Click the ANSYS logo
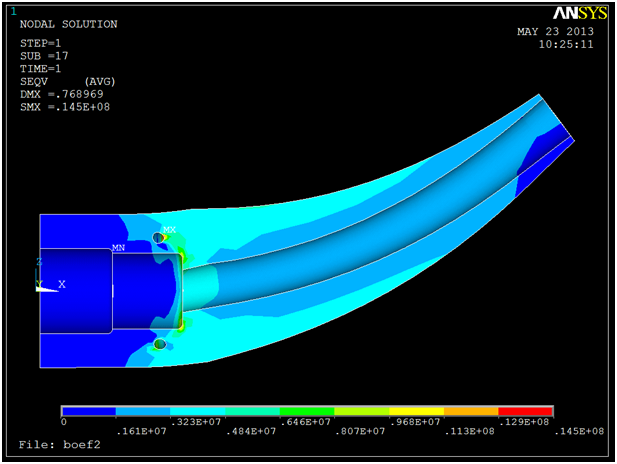Screen dimensions: 617x464 [x=580, y=14]
